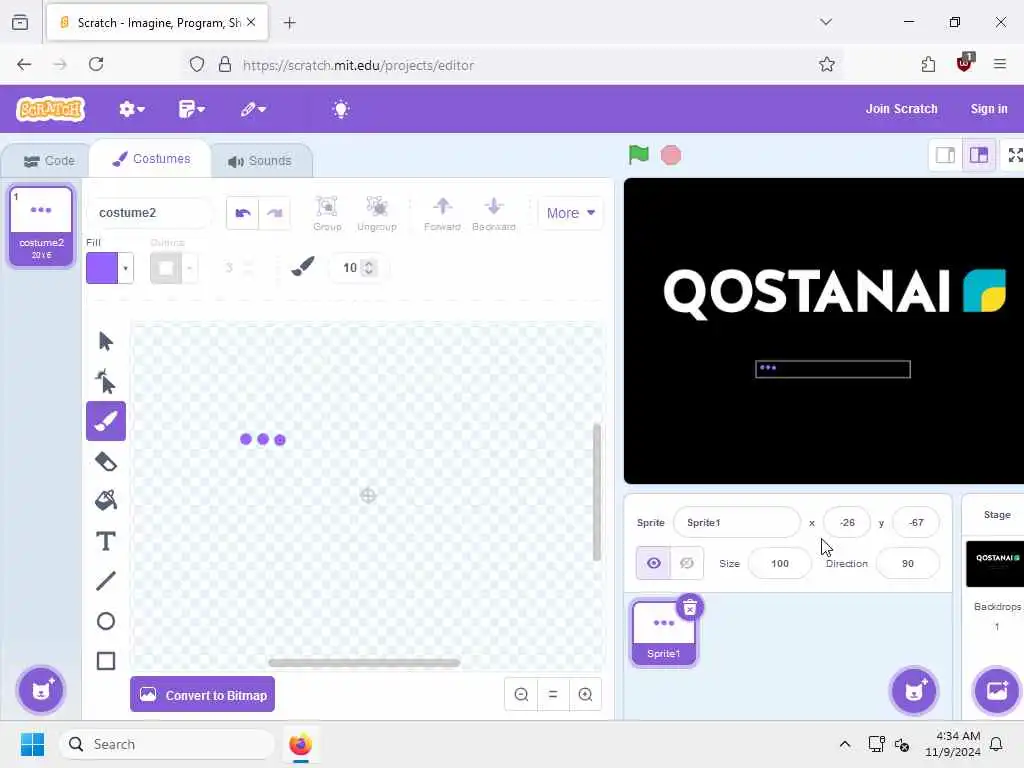The image size is (1024, 768).
Task: Click Choose a Sprite cat button
Action: (914, 690)
